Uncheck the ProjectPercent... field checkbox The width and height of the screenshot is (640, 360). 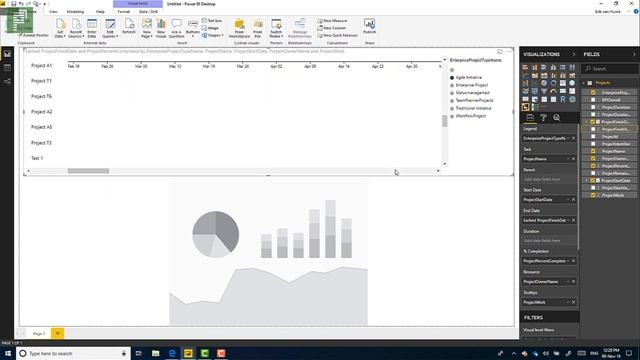click(593, 166)
